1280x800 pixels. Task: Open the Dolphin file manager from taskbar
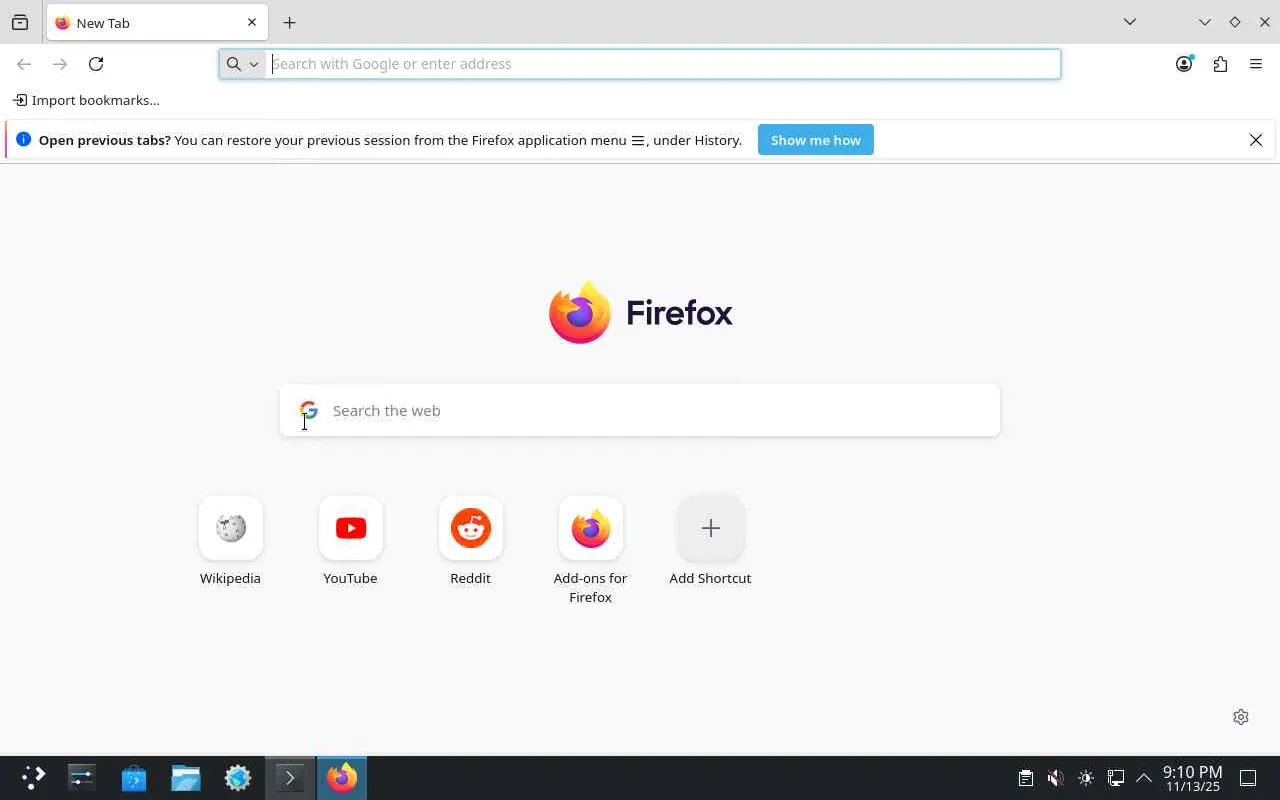coord(186,778)
